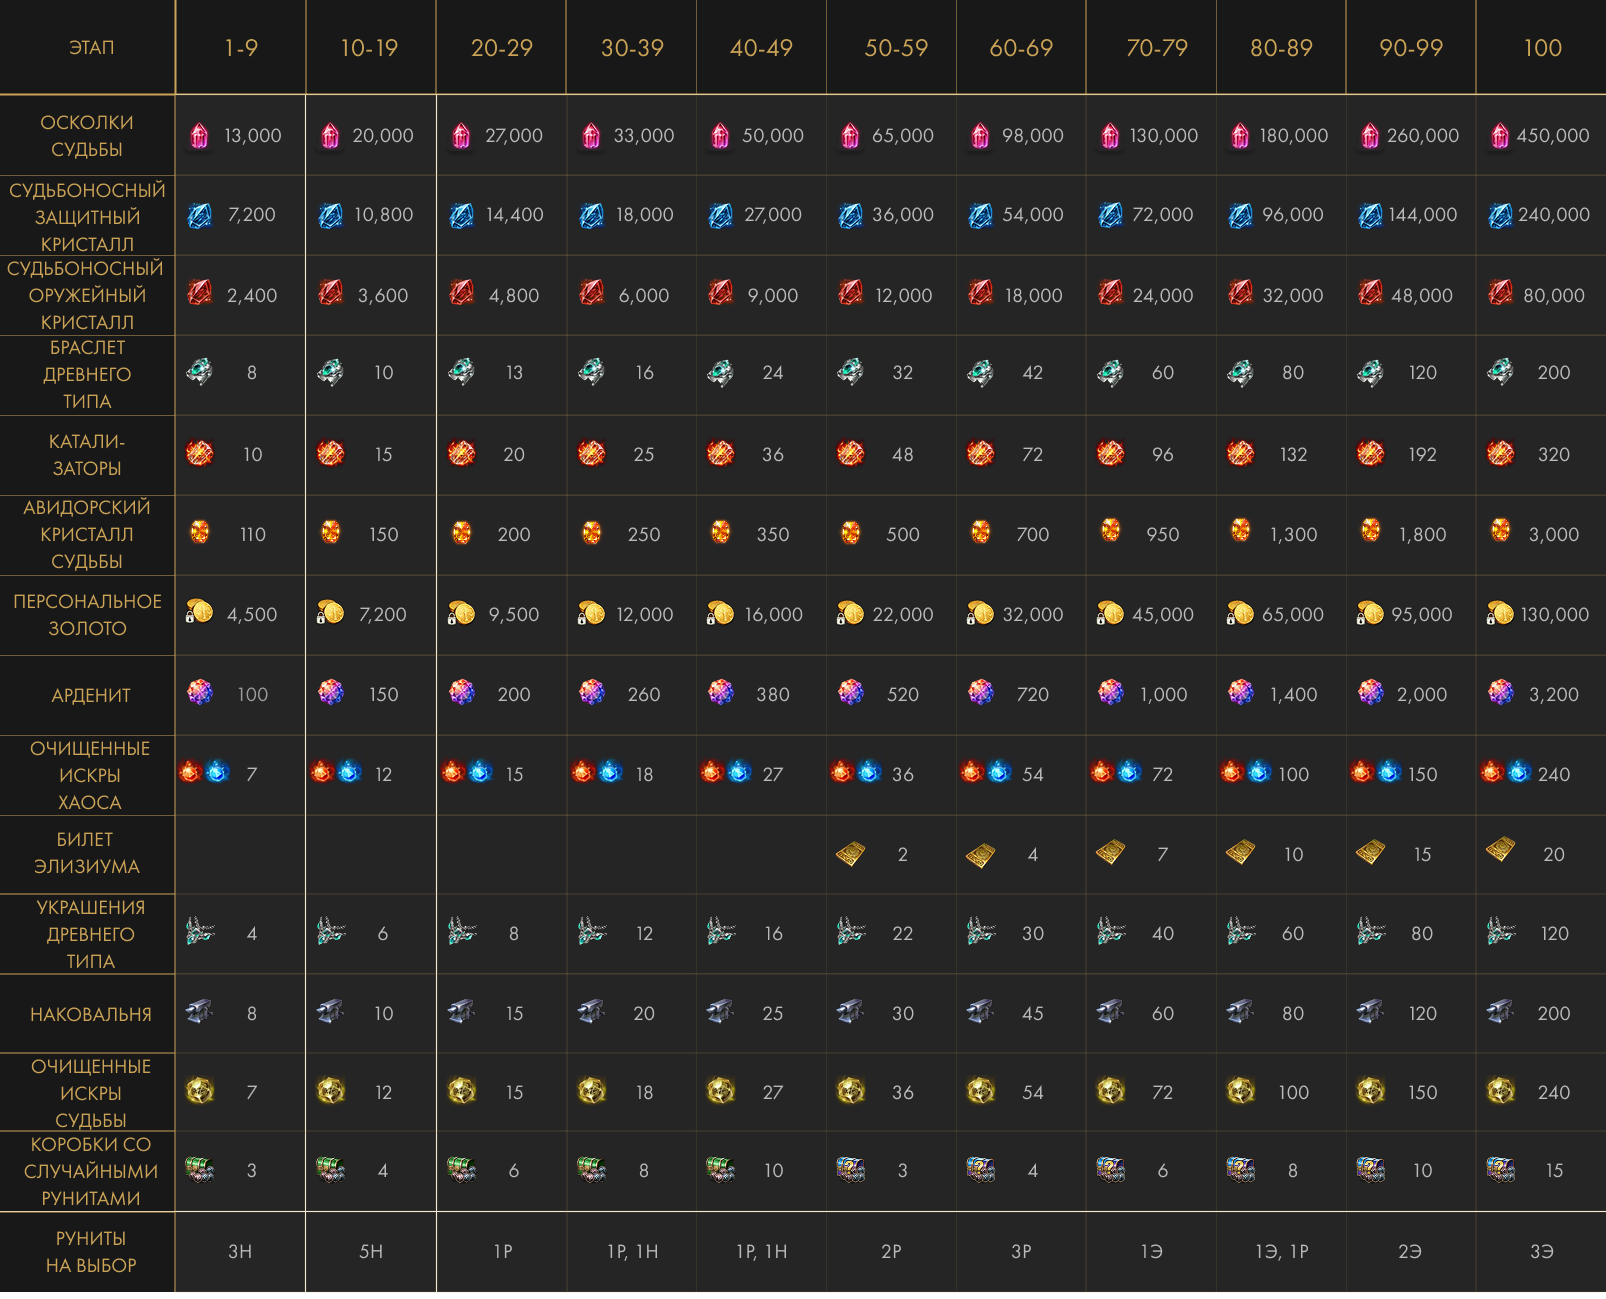Click the ancient bracelet icon next to 42

point(980,373)
